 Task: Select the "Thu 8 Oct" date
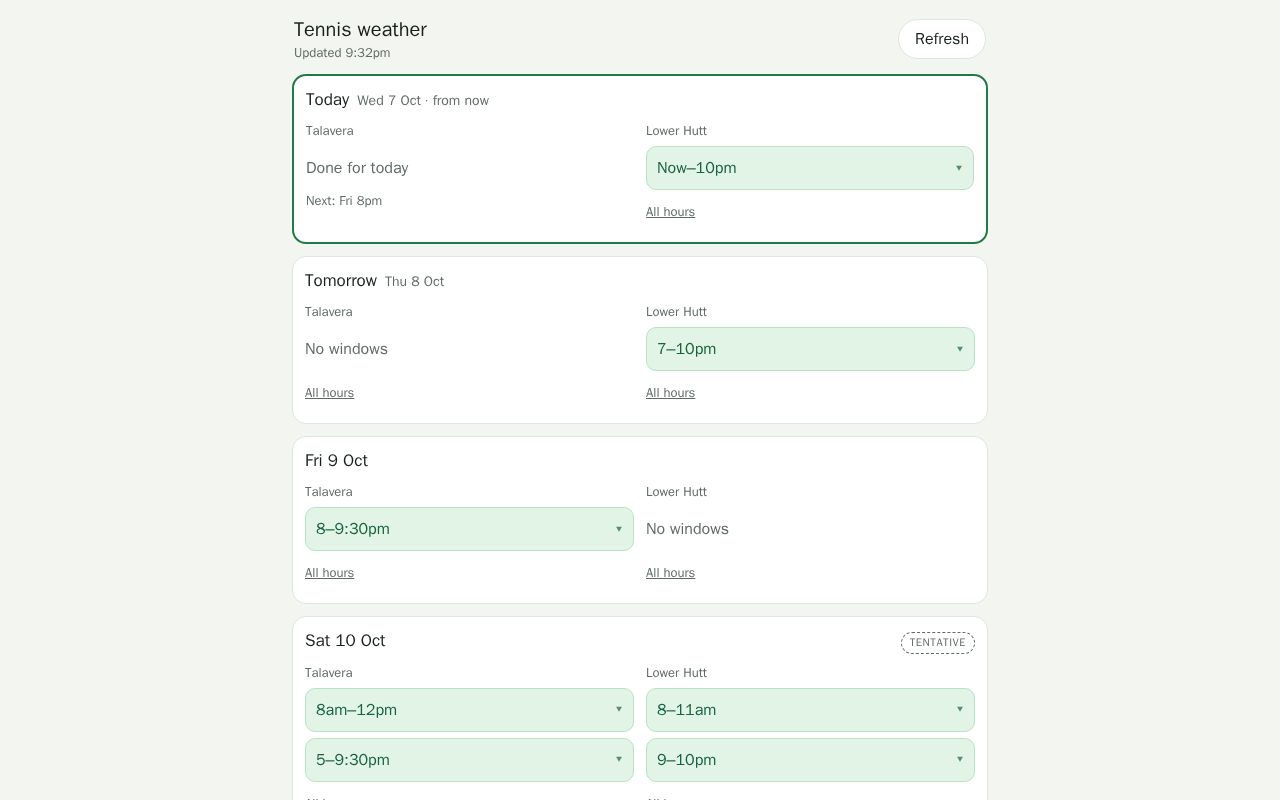[414, 282]
